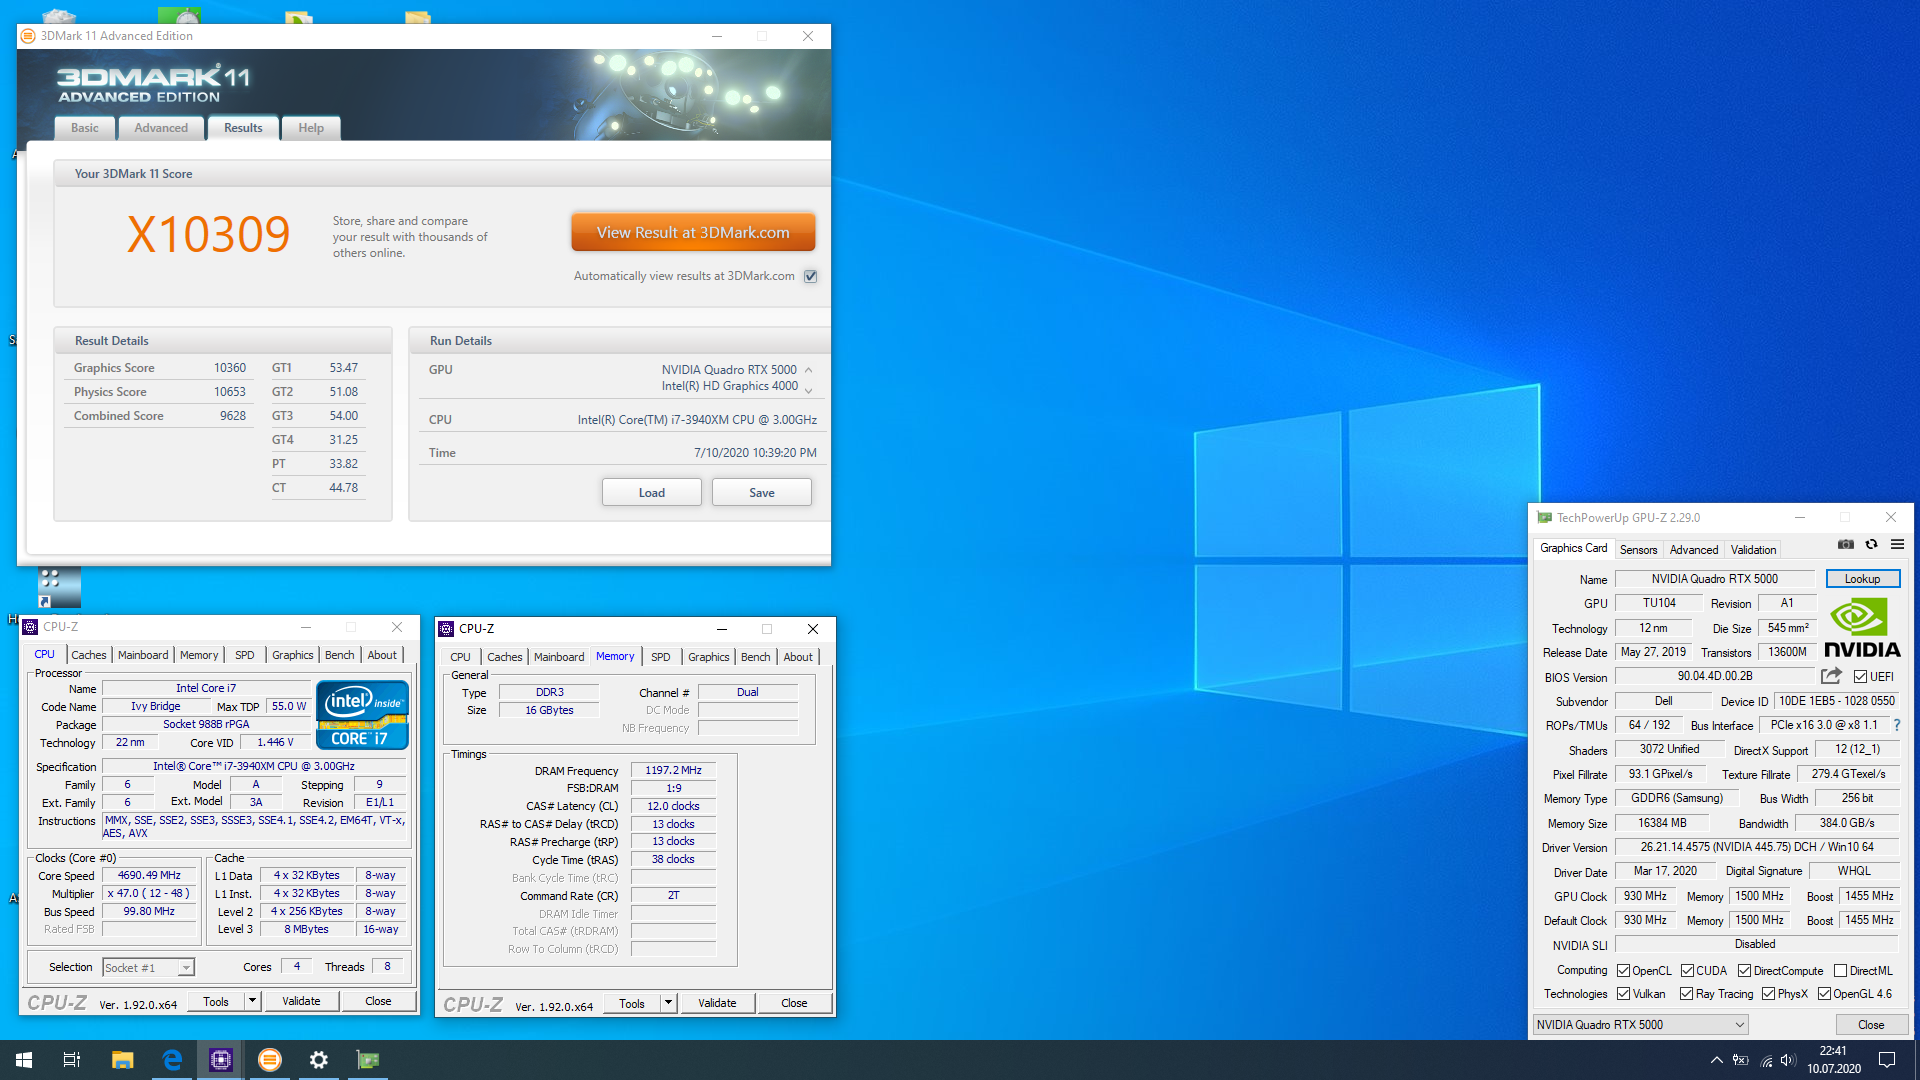Click the Bus Interface question mark
The image size is (1920, 1080).
tap(1897, 725)
